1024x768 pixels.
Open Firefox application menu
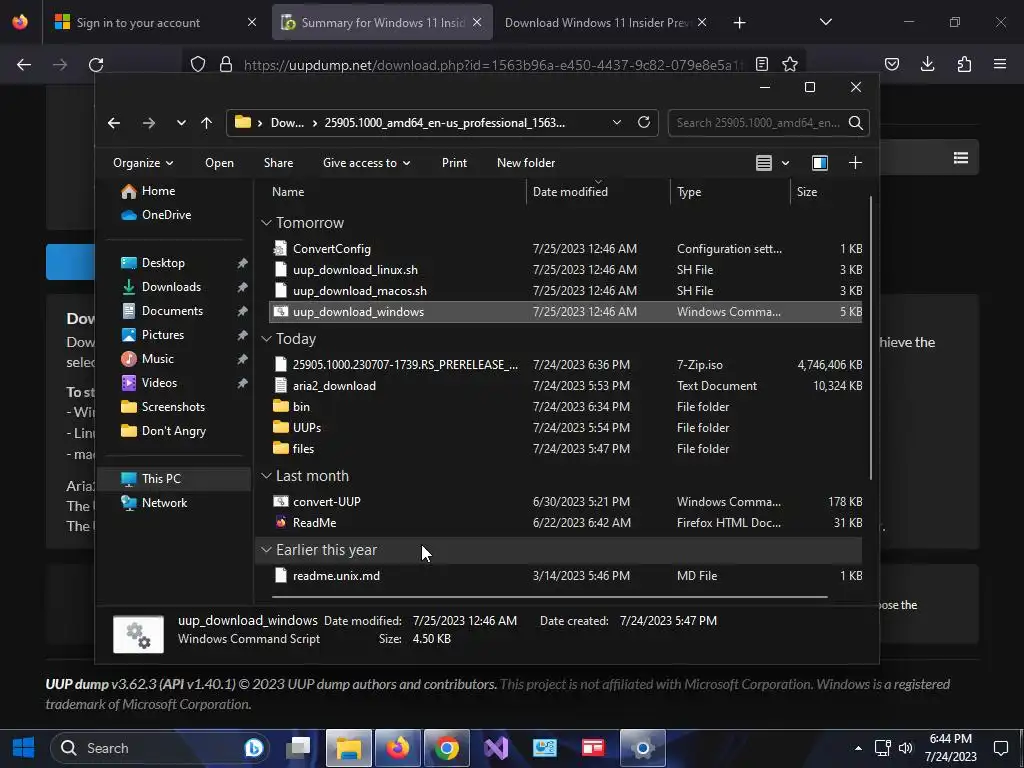point(1000,64)
